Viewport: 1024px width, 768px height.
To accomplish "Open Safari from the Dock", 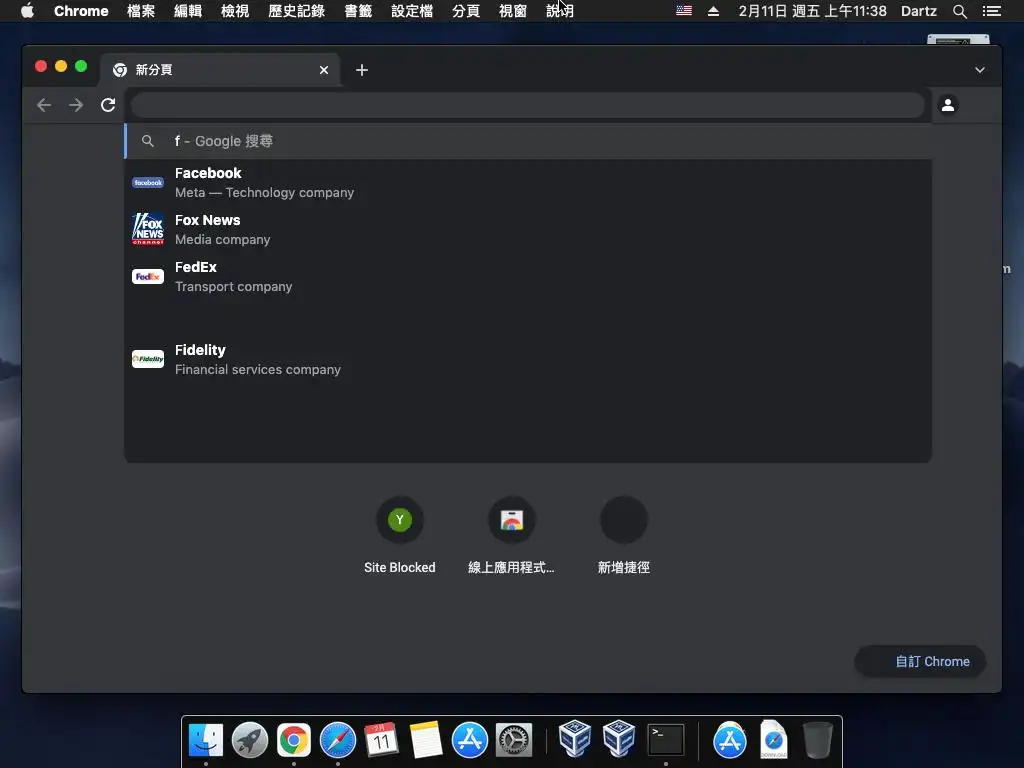I will pyautogui.click(x=338, y=741).
